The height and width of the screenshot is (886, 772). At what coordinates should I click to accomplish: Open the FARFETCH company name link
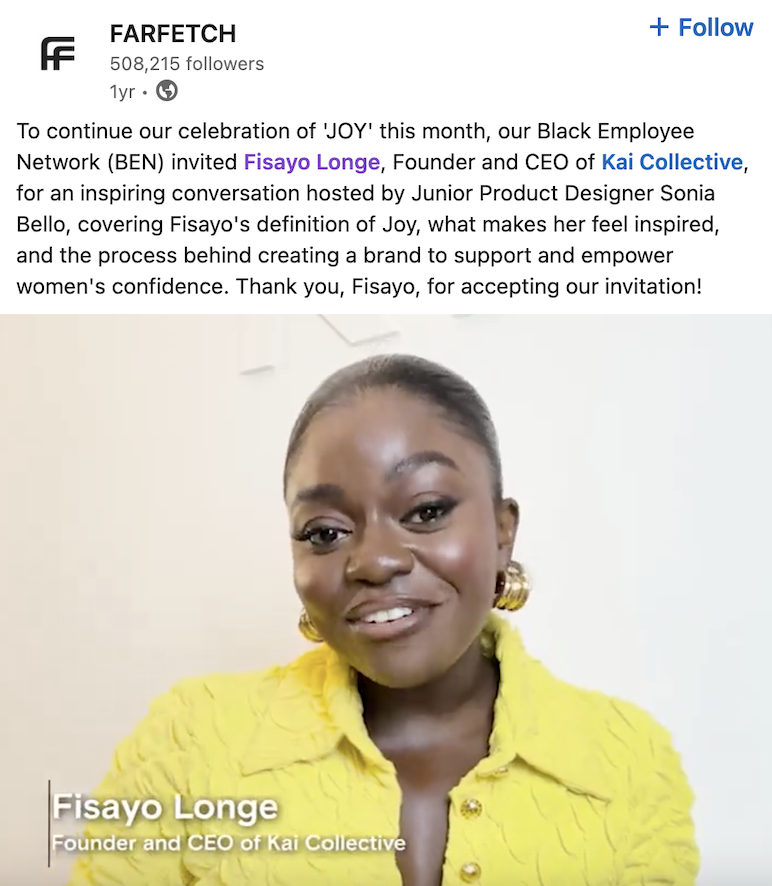click(x=173, y=34)
